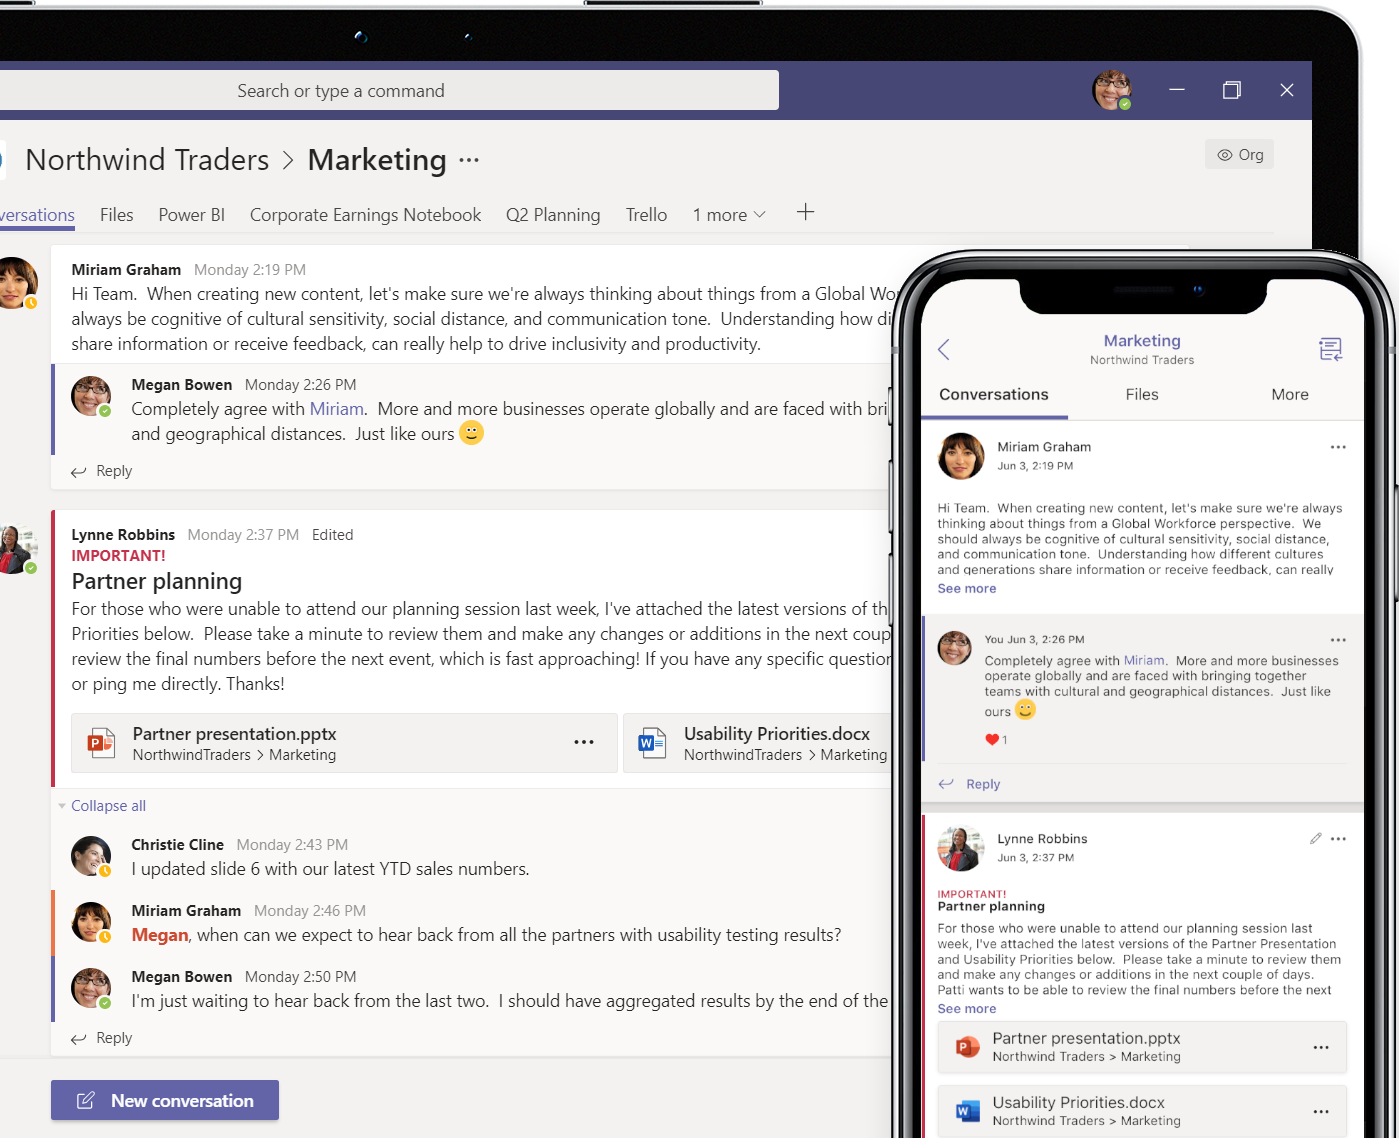Select Conversations tab on phone

tap(994, 395)
